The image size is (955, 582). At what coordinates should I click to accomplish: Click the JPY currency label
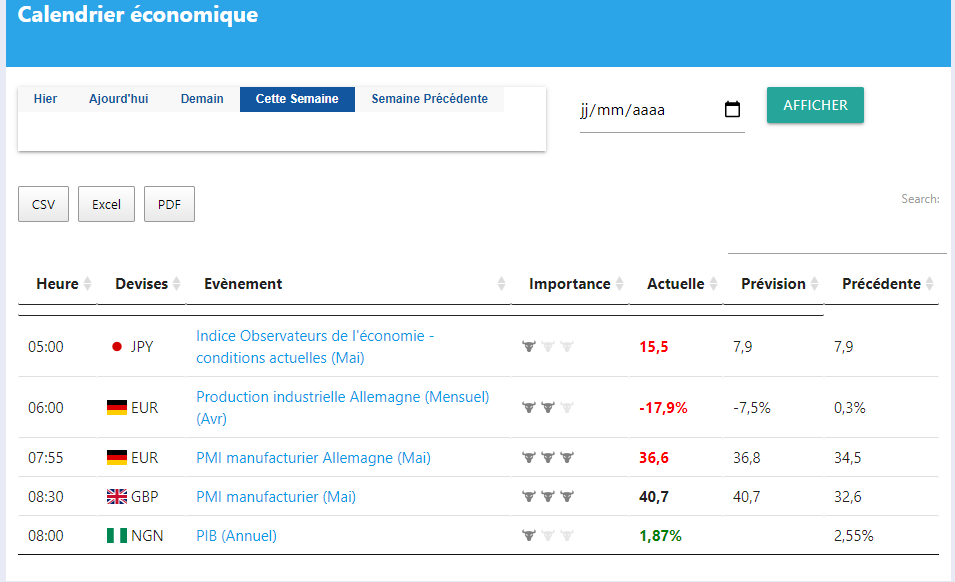click(142, 346)
